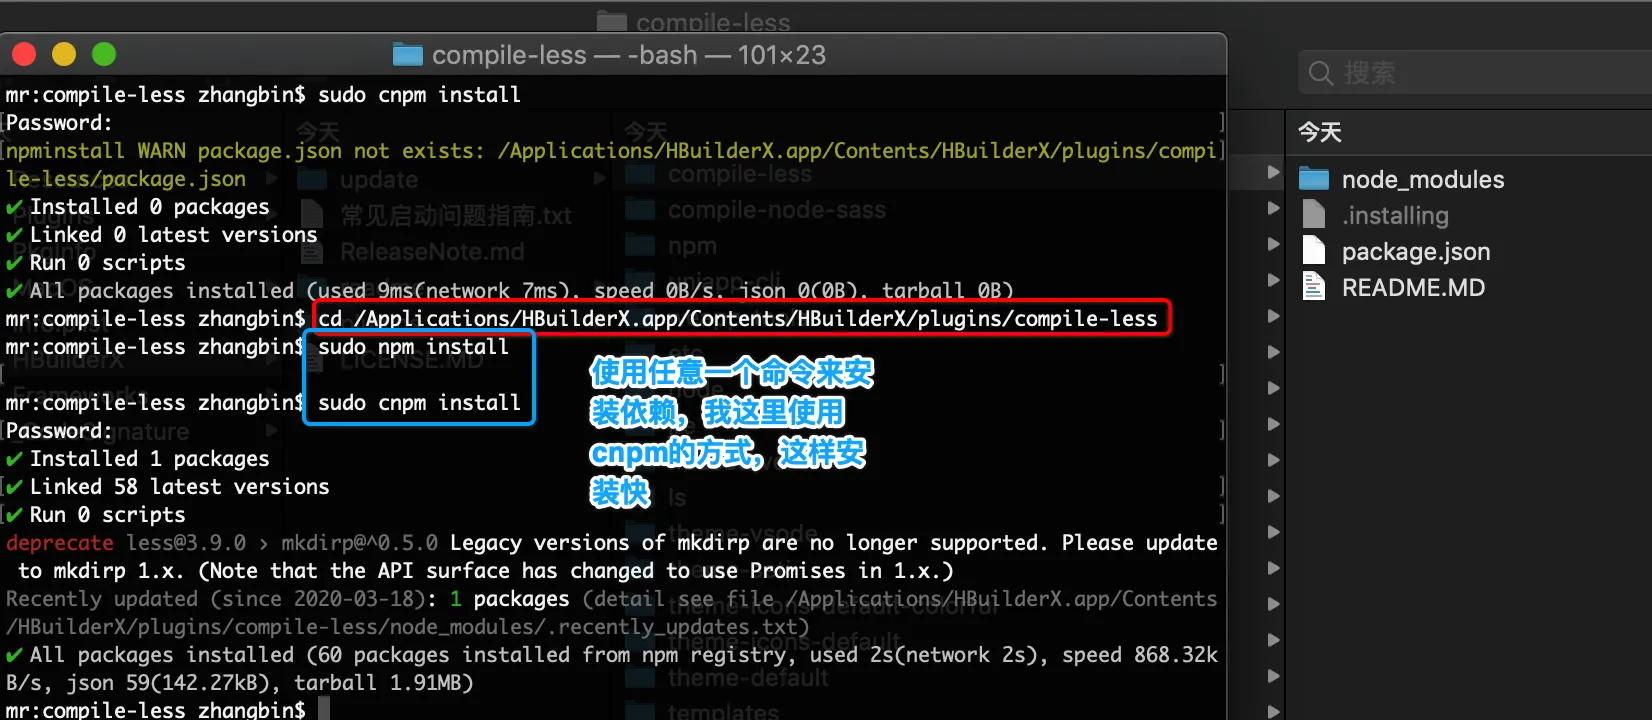Viewport: 1652px width, 720px height.
Task: Click the folder proxy icon in the Terminal title bar
Action: (408, 54)
